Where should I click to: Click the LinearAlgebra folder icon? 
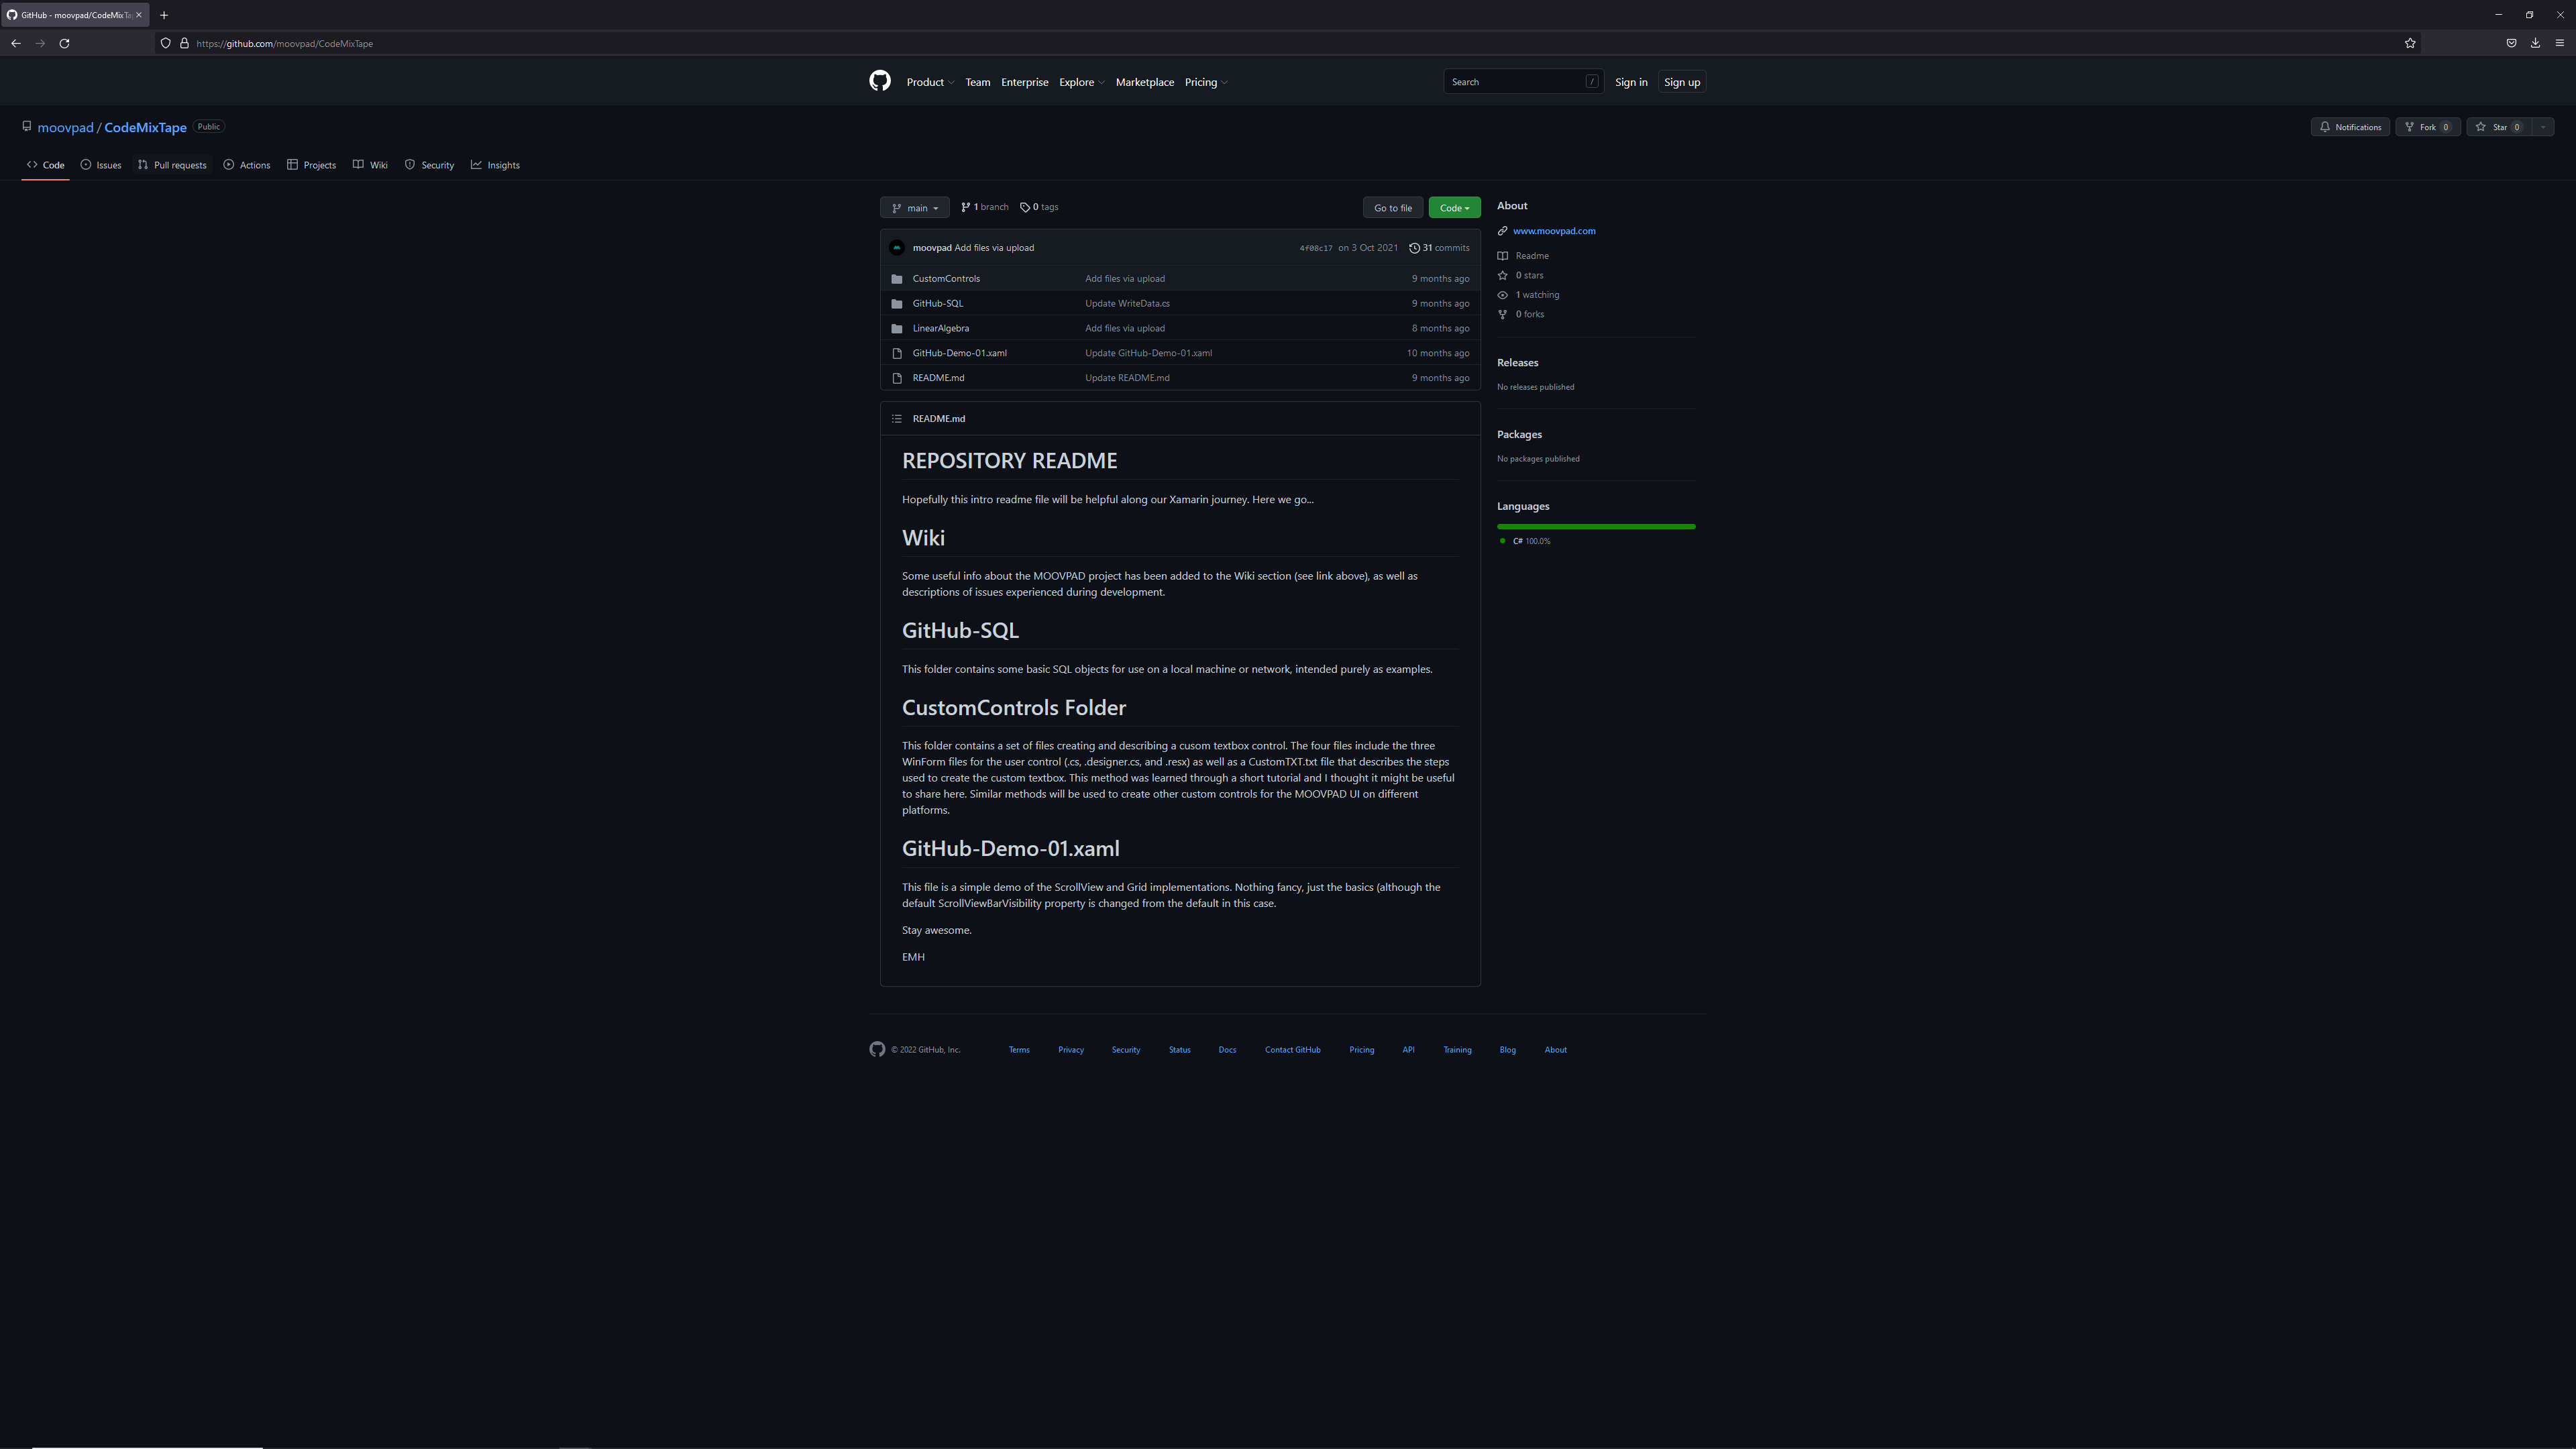pos(897,328)
